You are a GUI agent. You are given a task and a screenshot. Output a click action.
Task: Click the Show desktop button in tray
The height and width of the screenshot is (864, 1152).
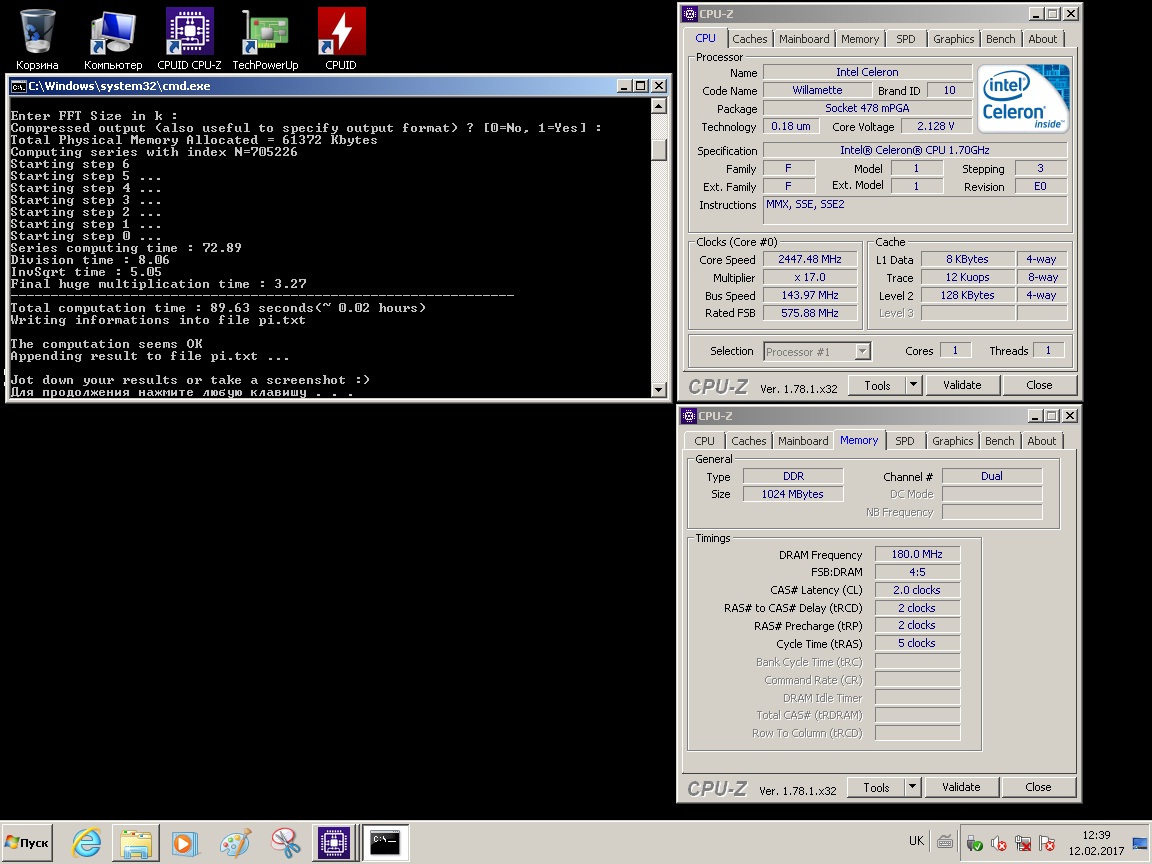coord(1140,843)
